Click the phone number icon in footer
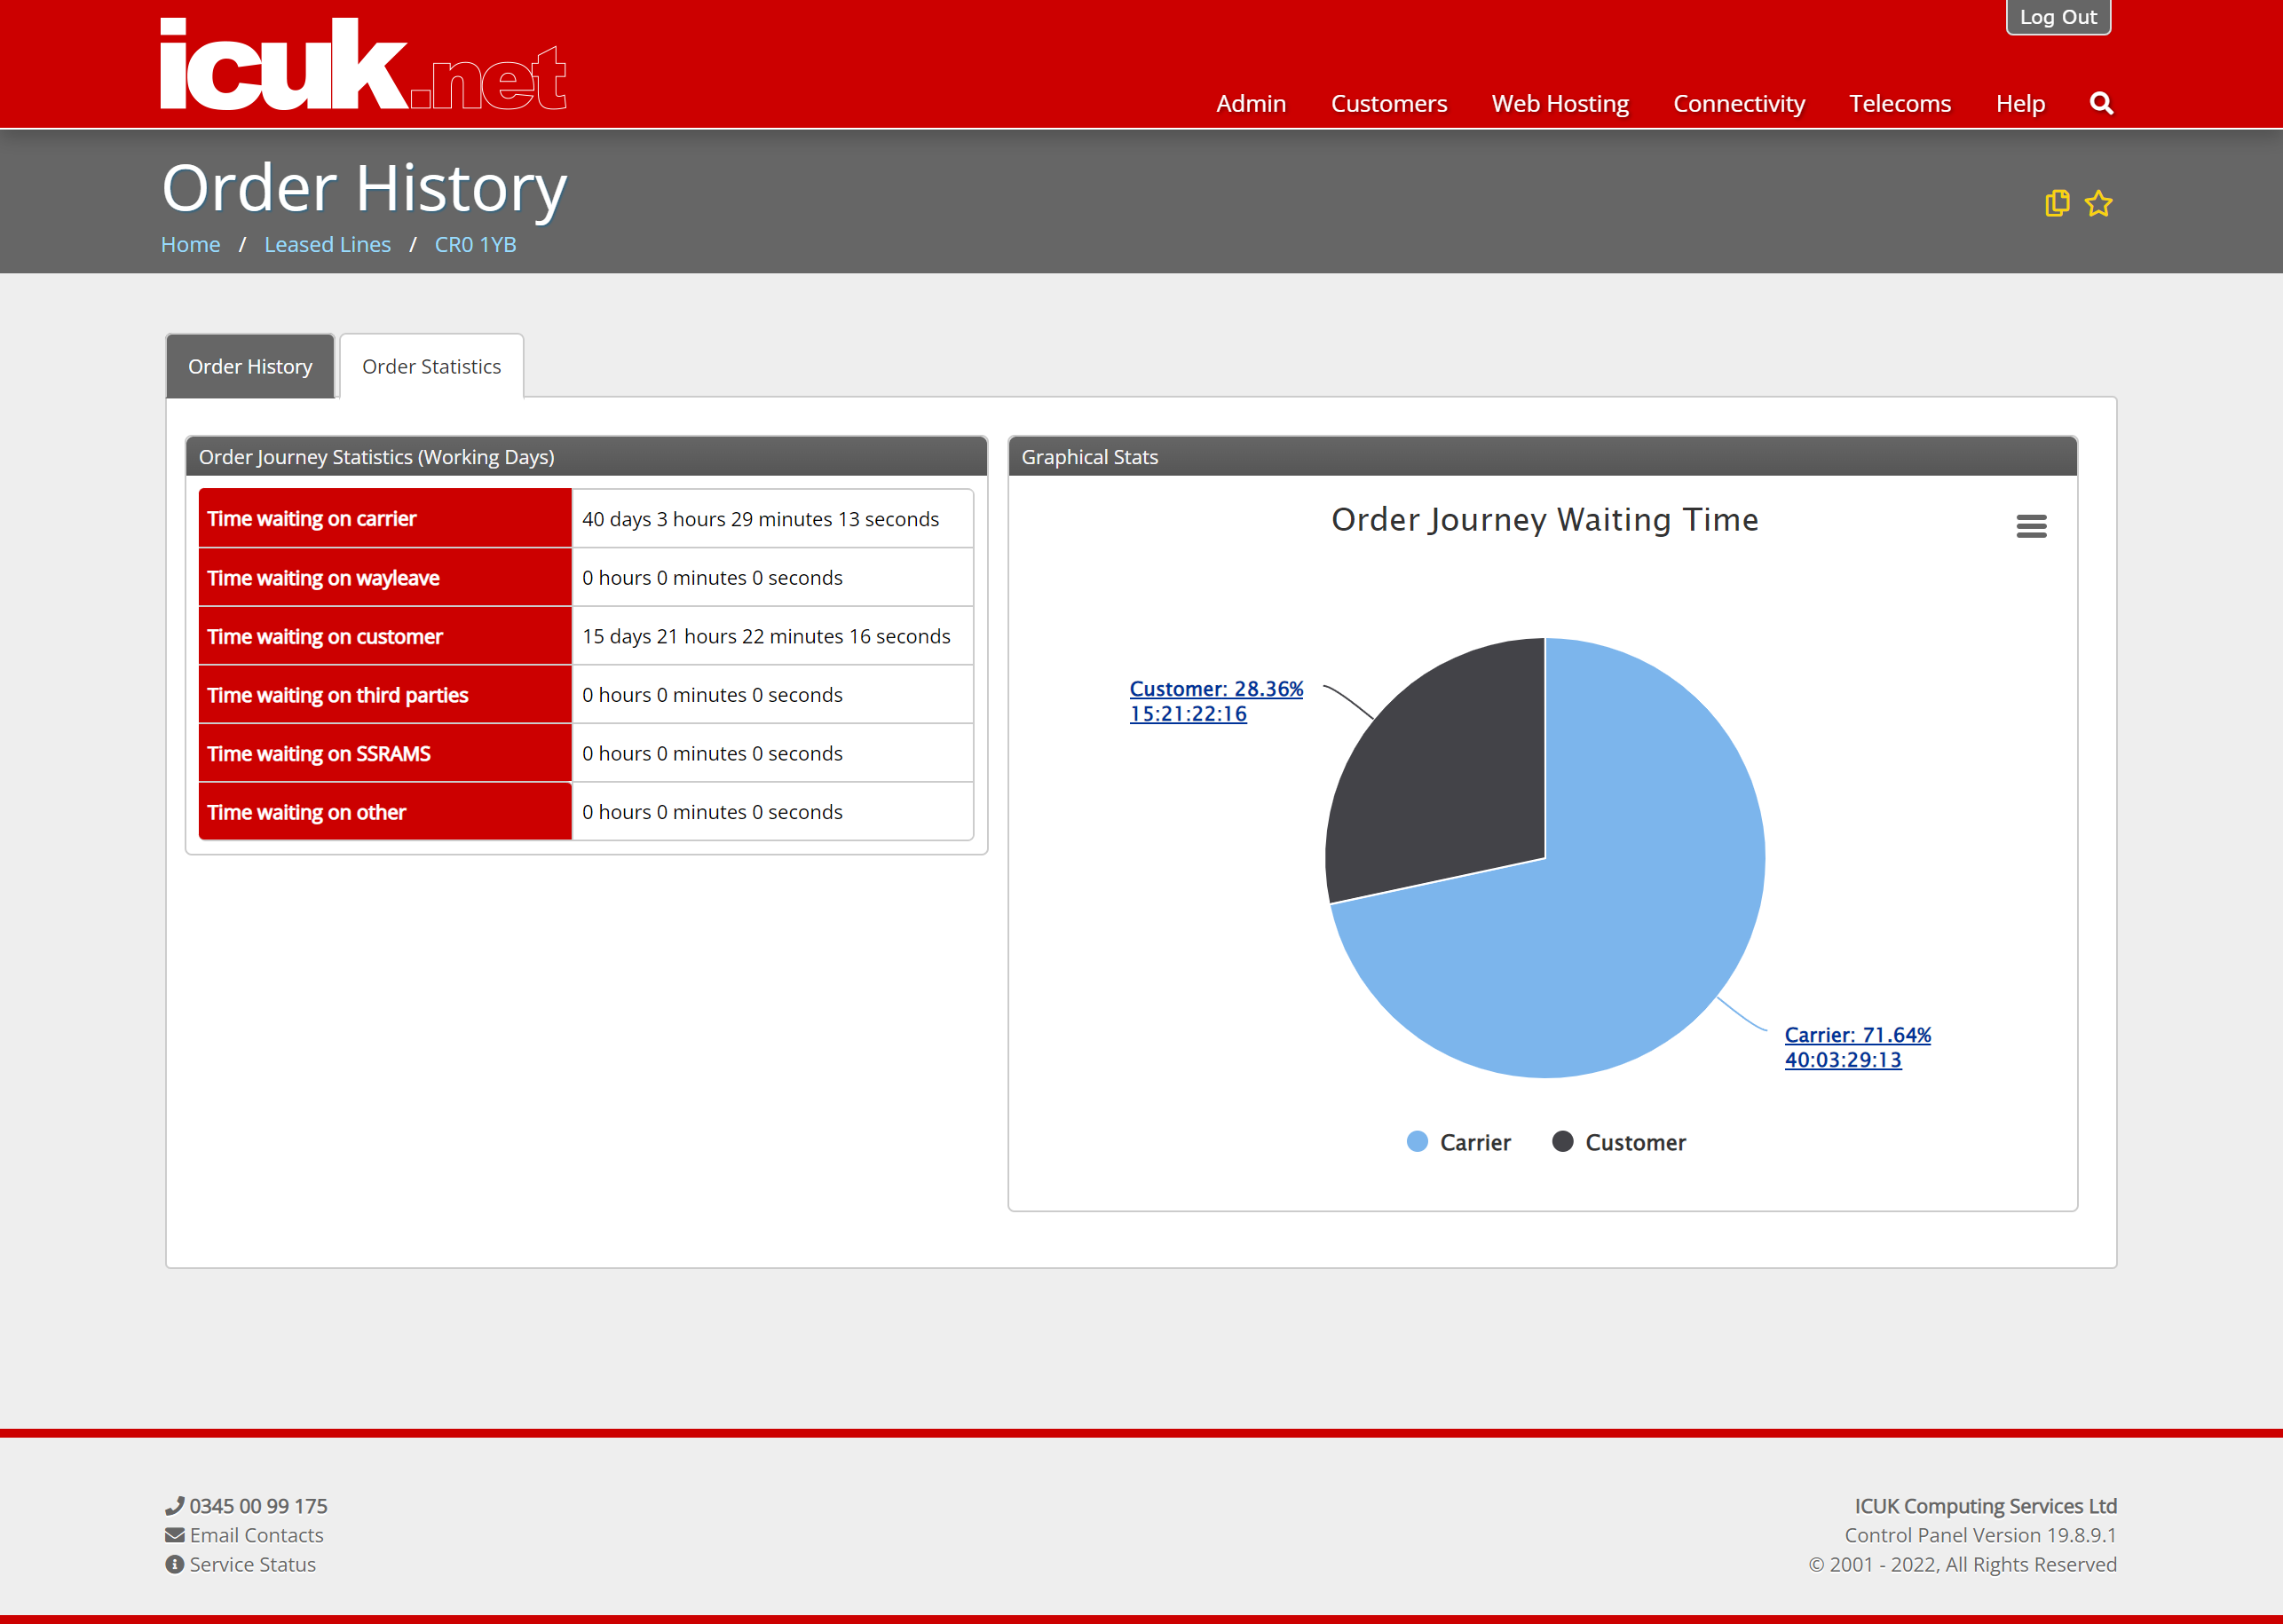The height and width of the screenshot is (1624, 2283). coord(174,1505)
